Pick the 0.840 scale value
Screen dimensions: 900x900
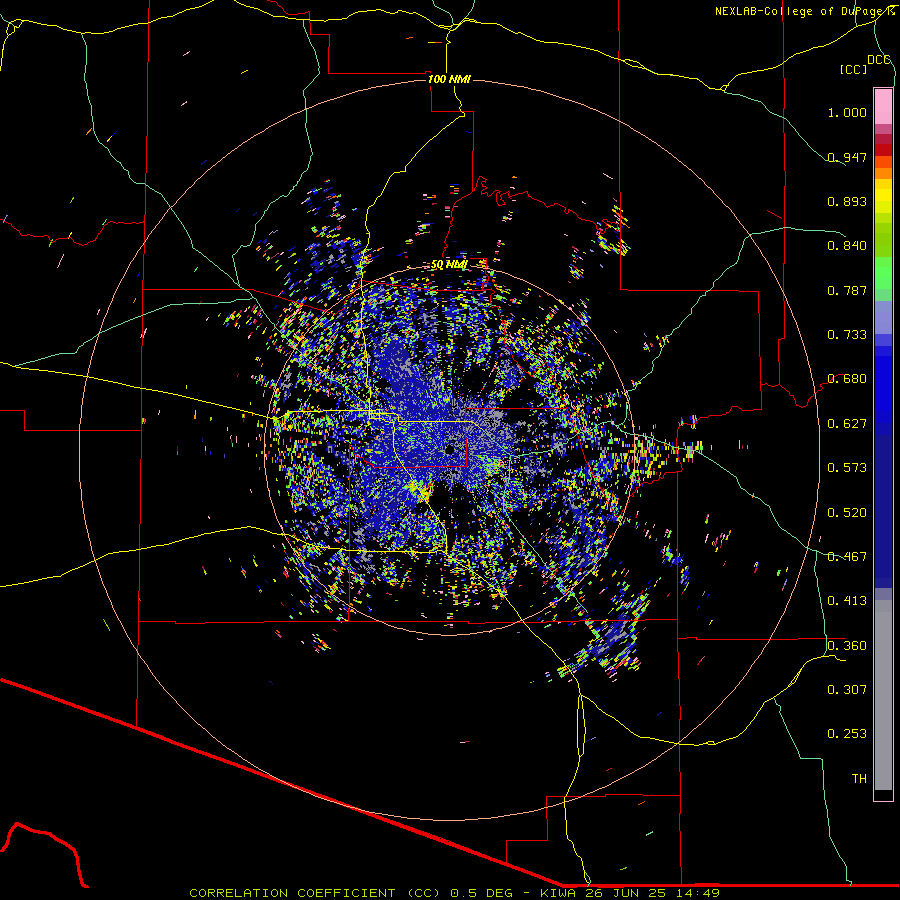(x=847, y=246)
